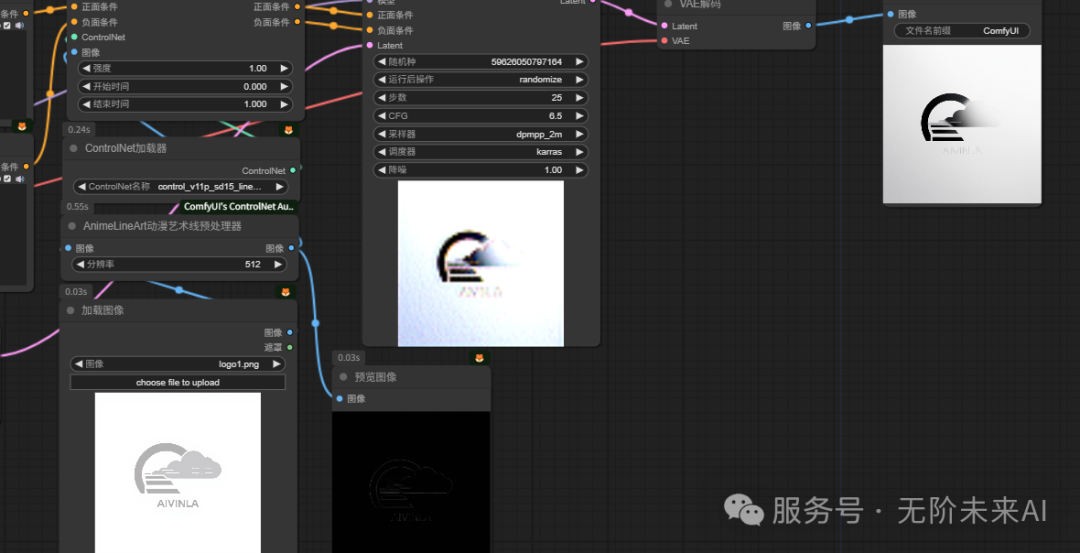This screenshot has width=1080, height=553.
Task: Select next image after logo1.png with right arrow
Action: tap(276, 364)
